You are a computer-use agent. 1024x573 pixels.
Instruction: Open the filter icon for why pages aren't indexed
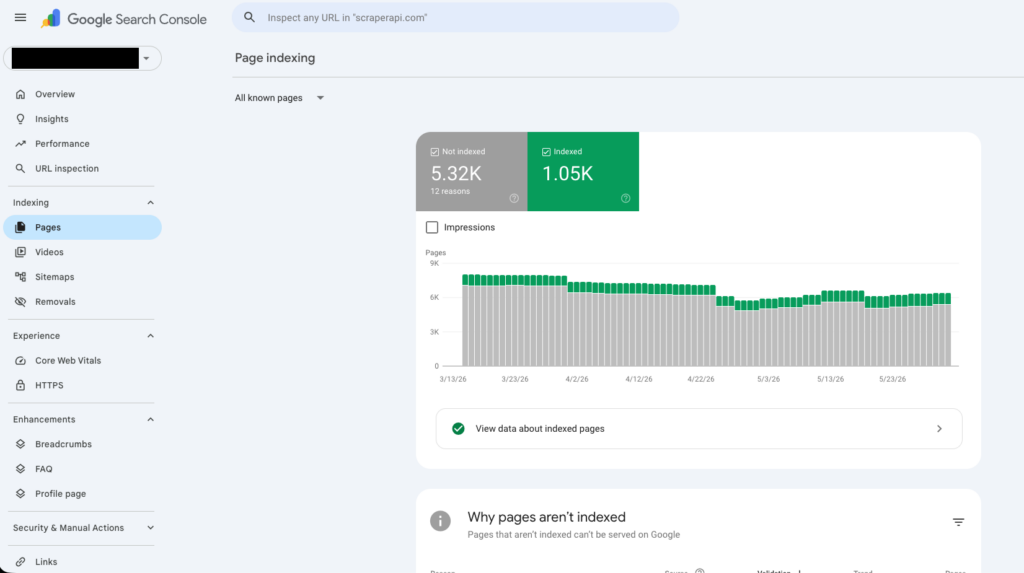[958, 522]
